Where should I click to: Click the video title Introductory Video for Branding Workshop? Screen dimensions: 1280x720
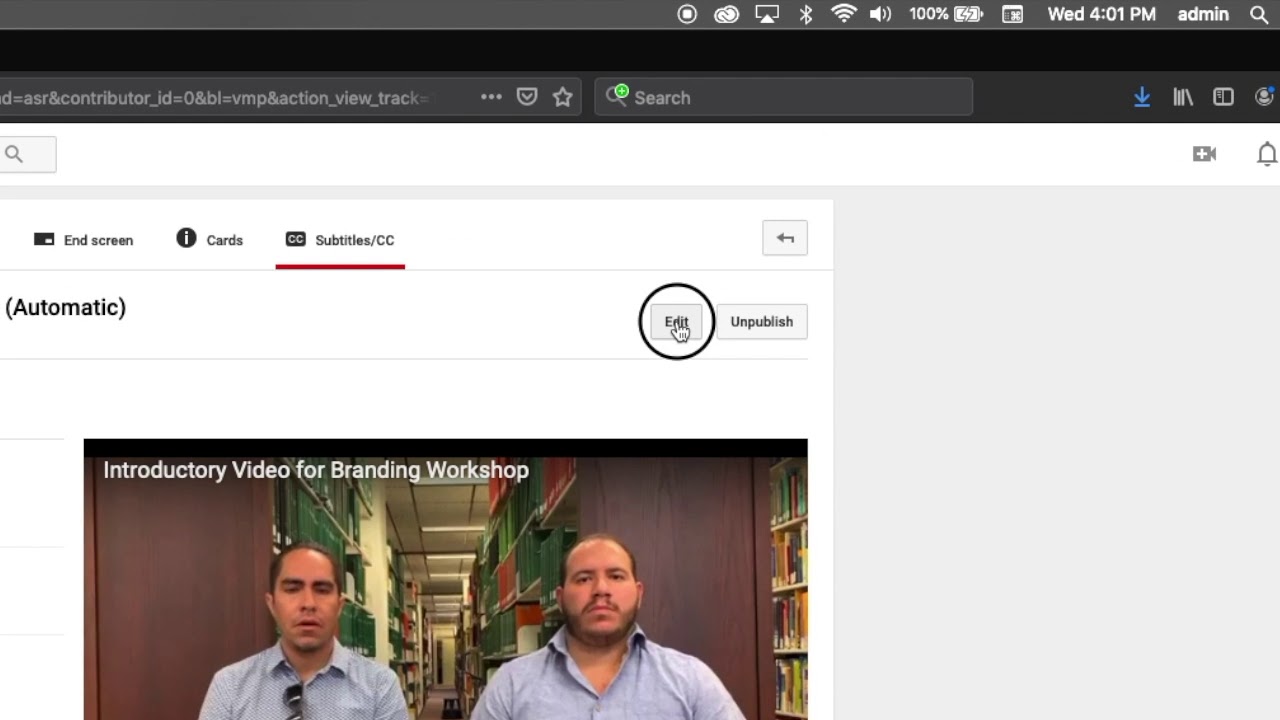point(316,470)
